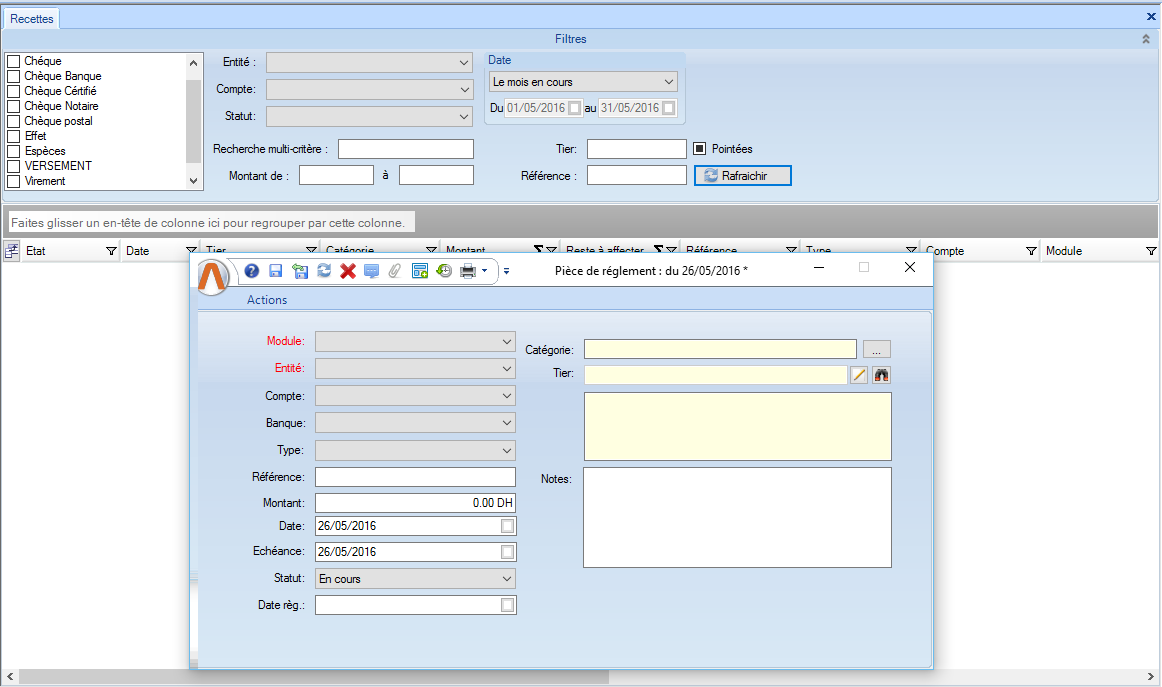Click the Référence input field in dialog
The height and width of the screenshot is (687, 1162).
tap(415, 477)
